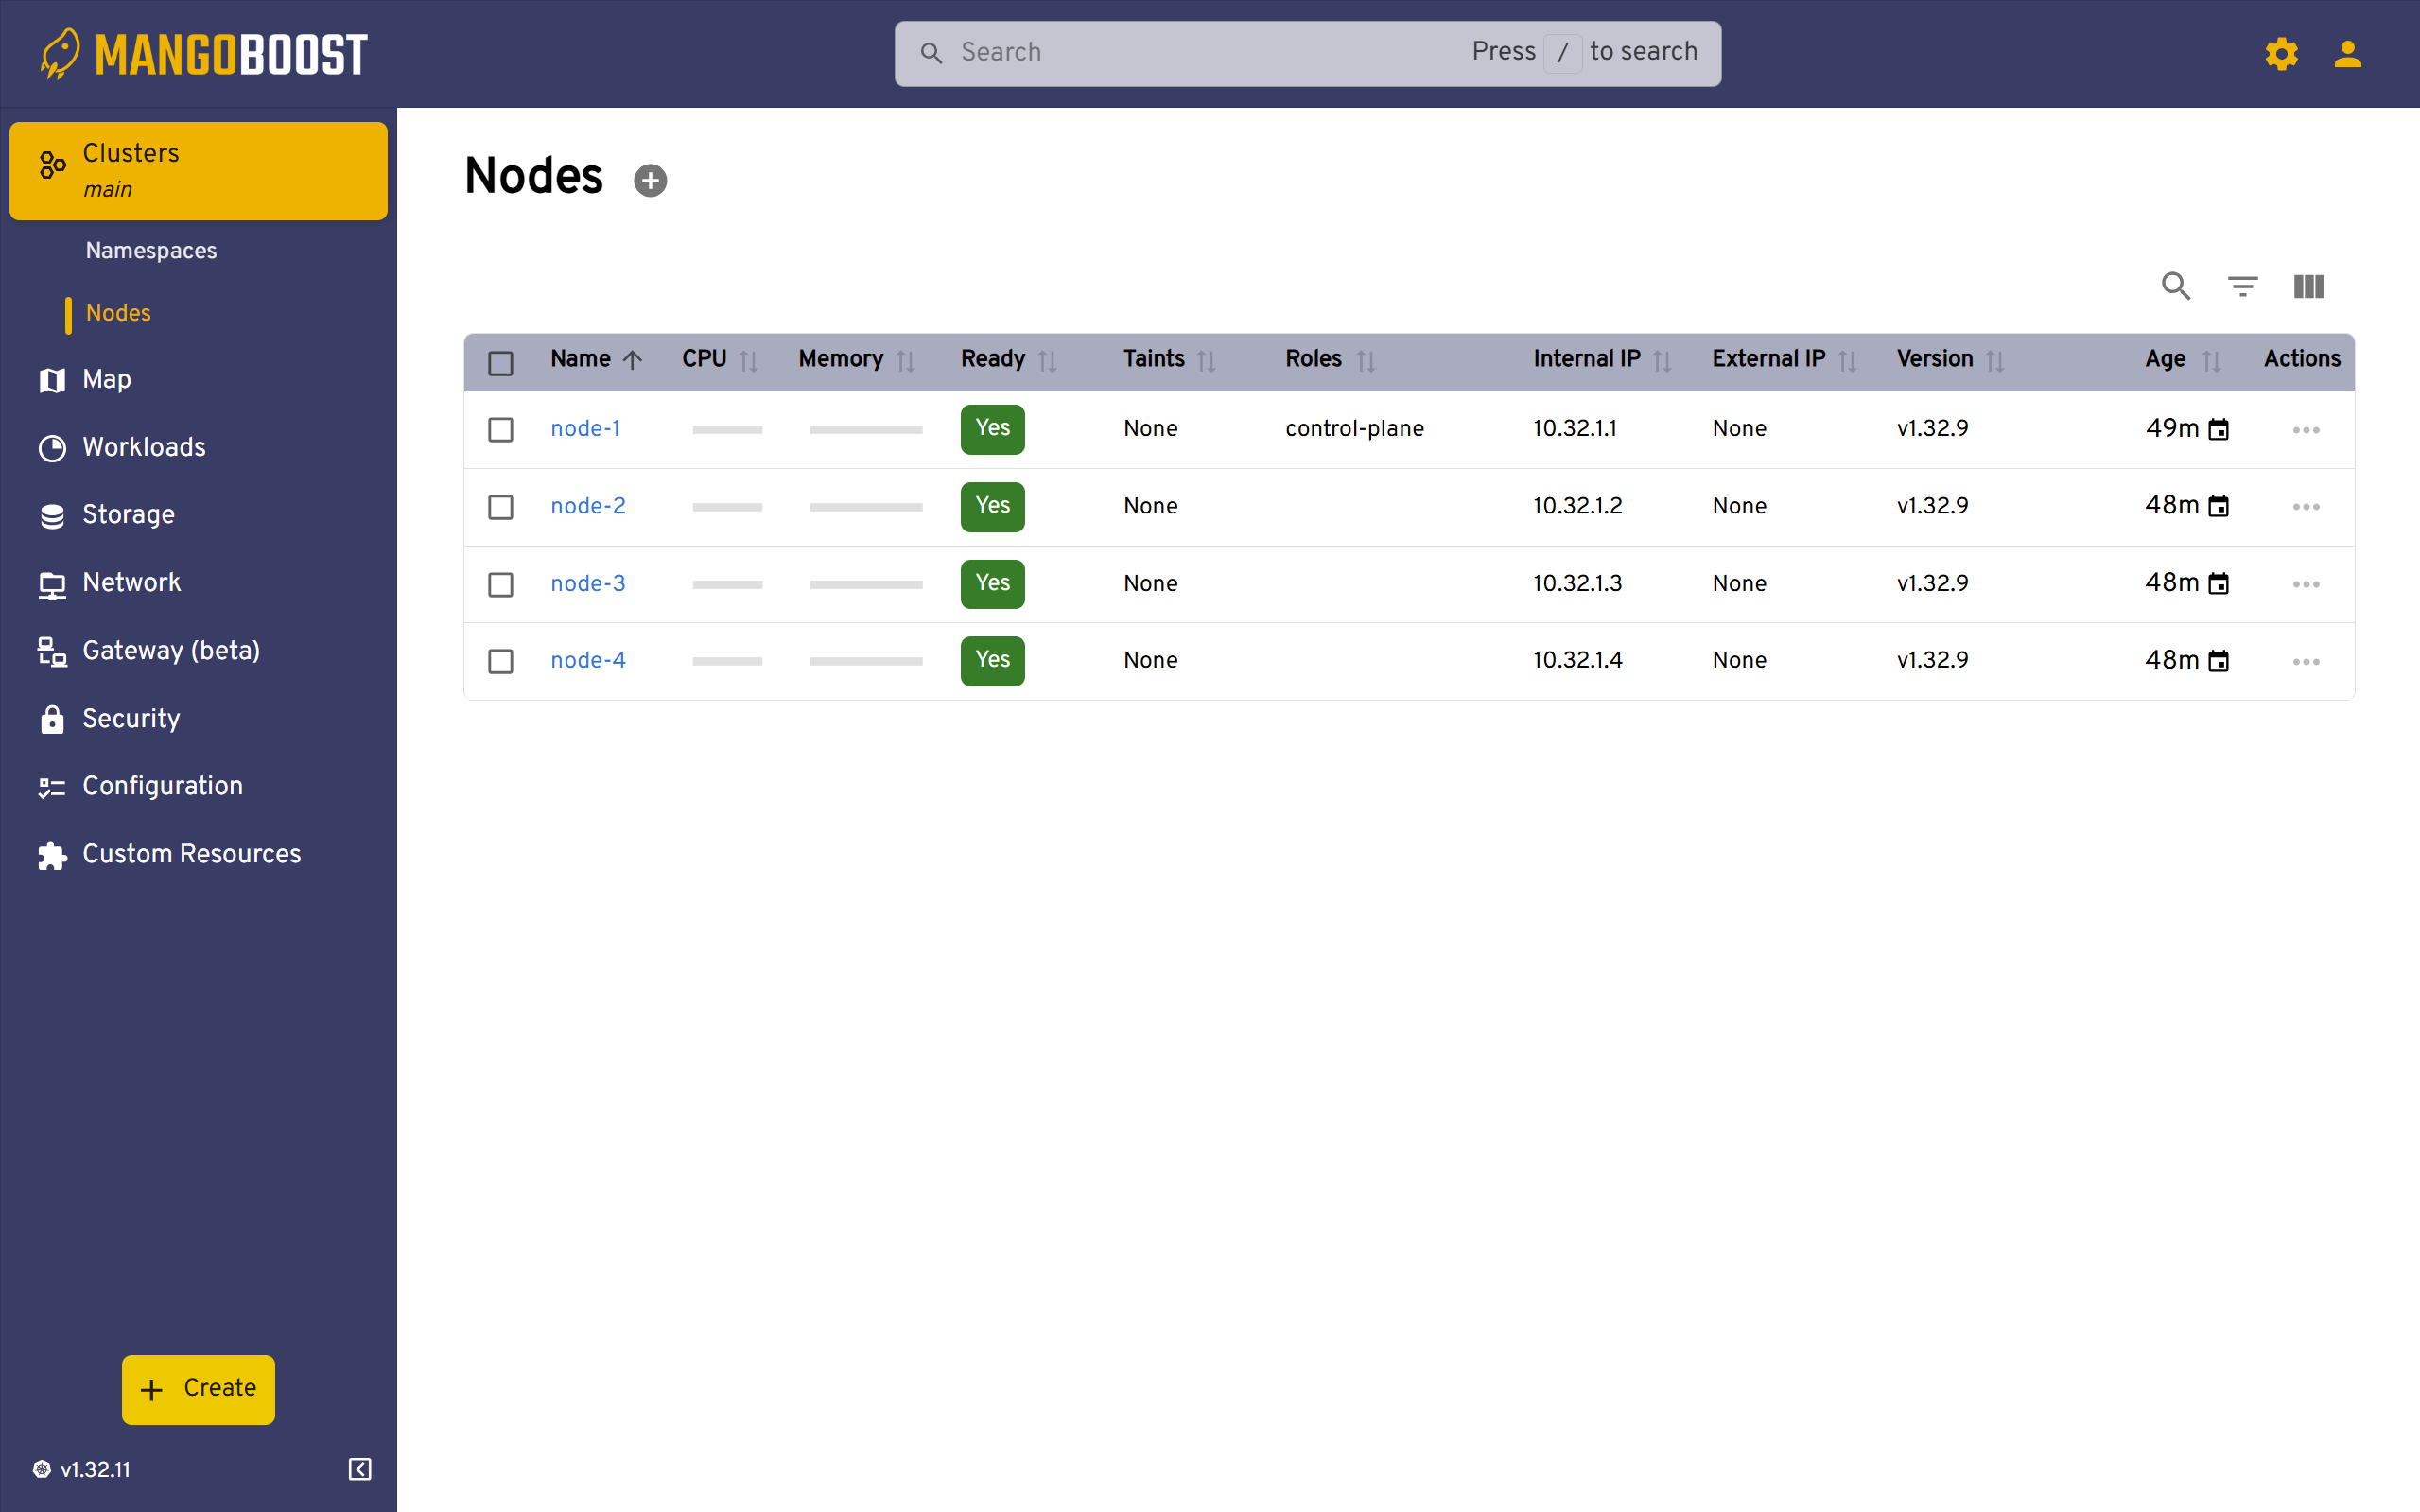
Task: Check the checkbox for node-1
Action: click(x=500, y=429)
